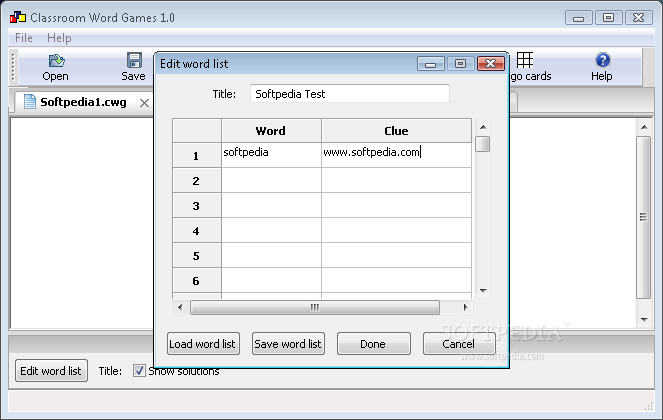663x420 pixels.
Task: Select row header 1
Action: click(x=196, y=156)
